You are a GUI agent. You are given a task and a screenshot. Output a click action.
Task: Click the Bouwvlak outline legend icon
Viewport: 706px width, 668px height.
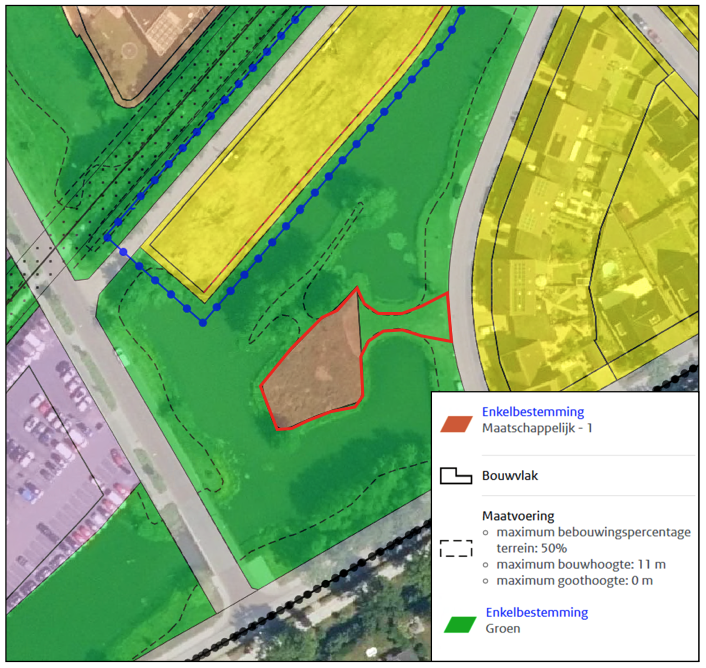click(456, 476)
